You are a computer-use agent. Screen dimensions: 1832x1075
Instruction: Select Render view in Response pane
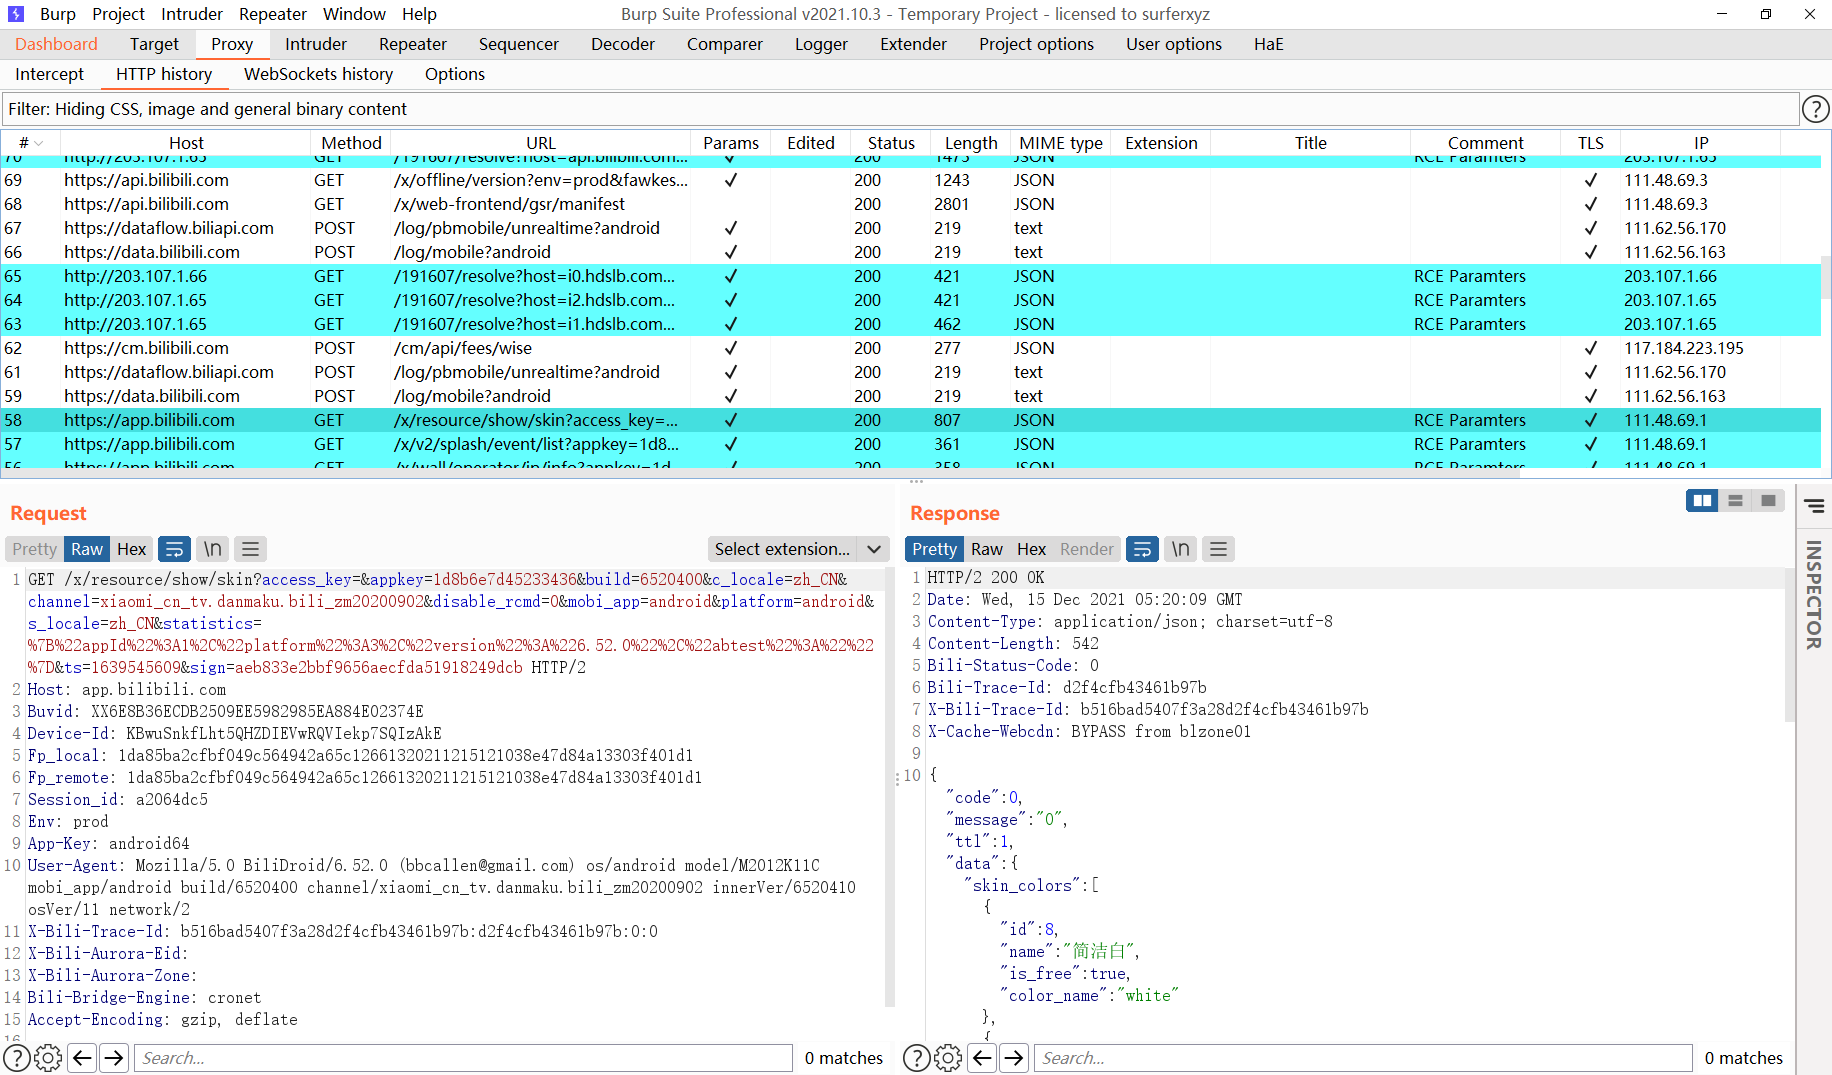point(1087,549)
